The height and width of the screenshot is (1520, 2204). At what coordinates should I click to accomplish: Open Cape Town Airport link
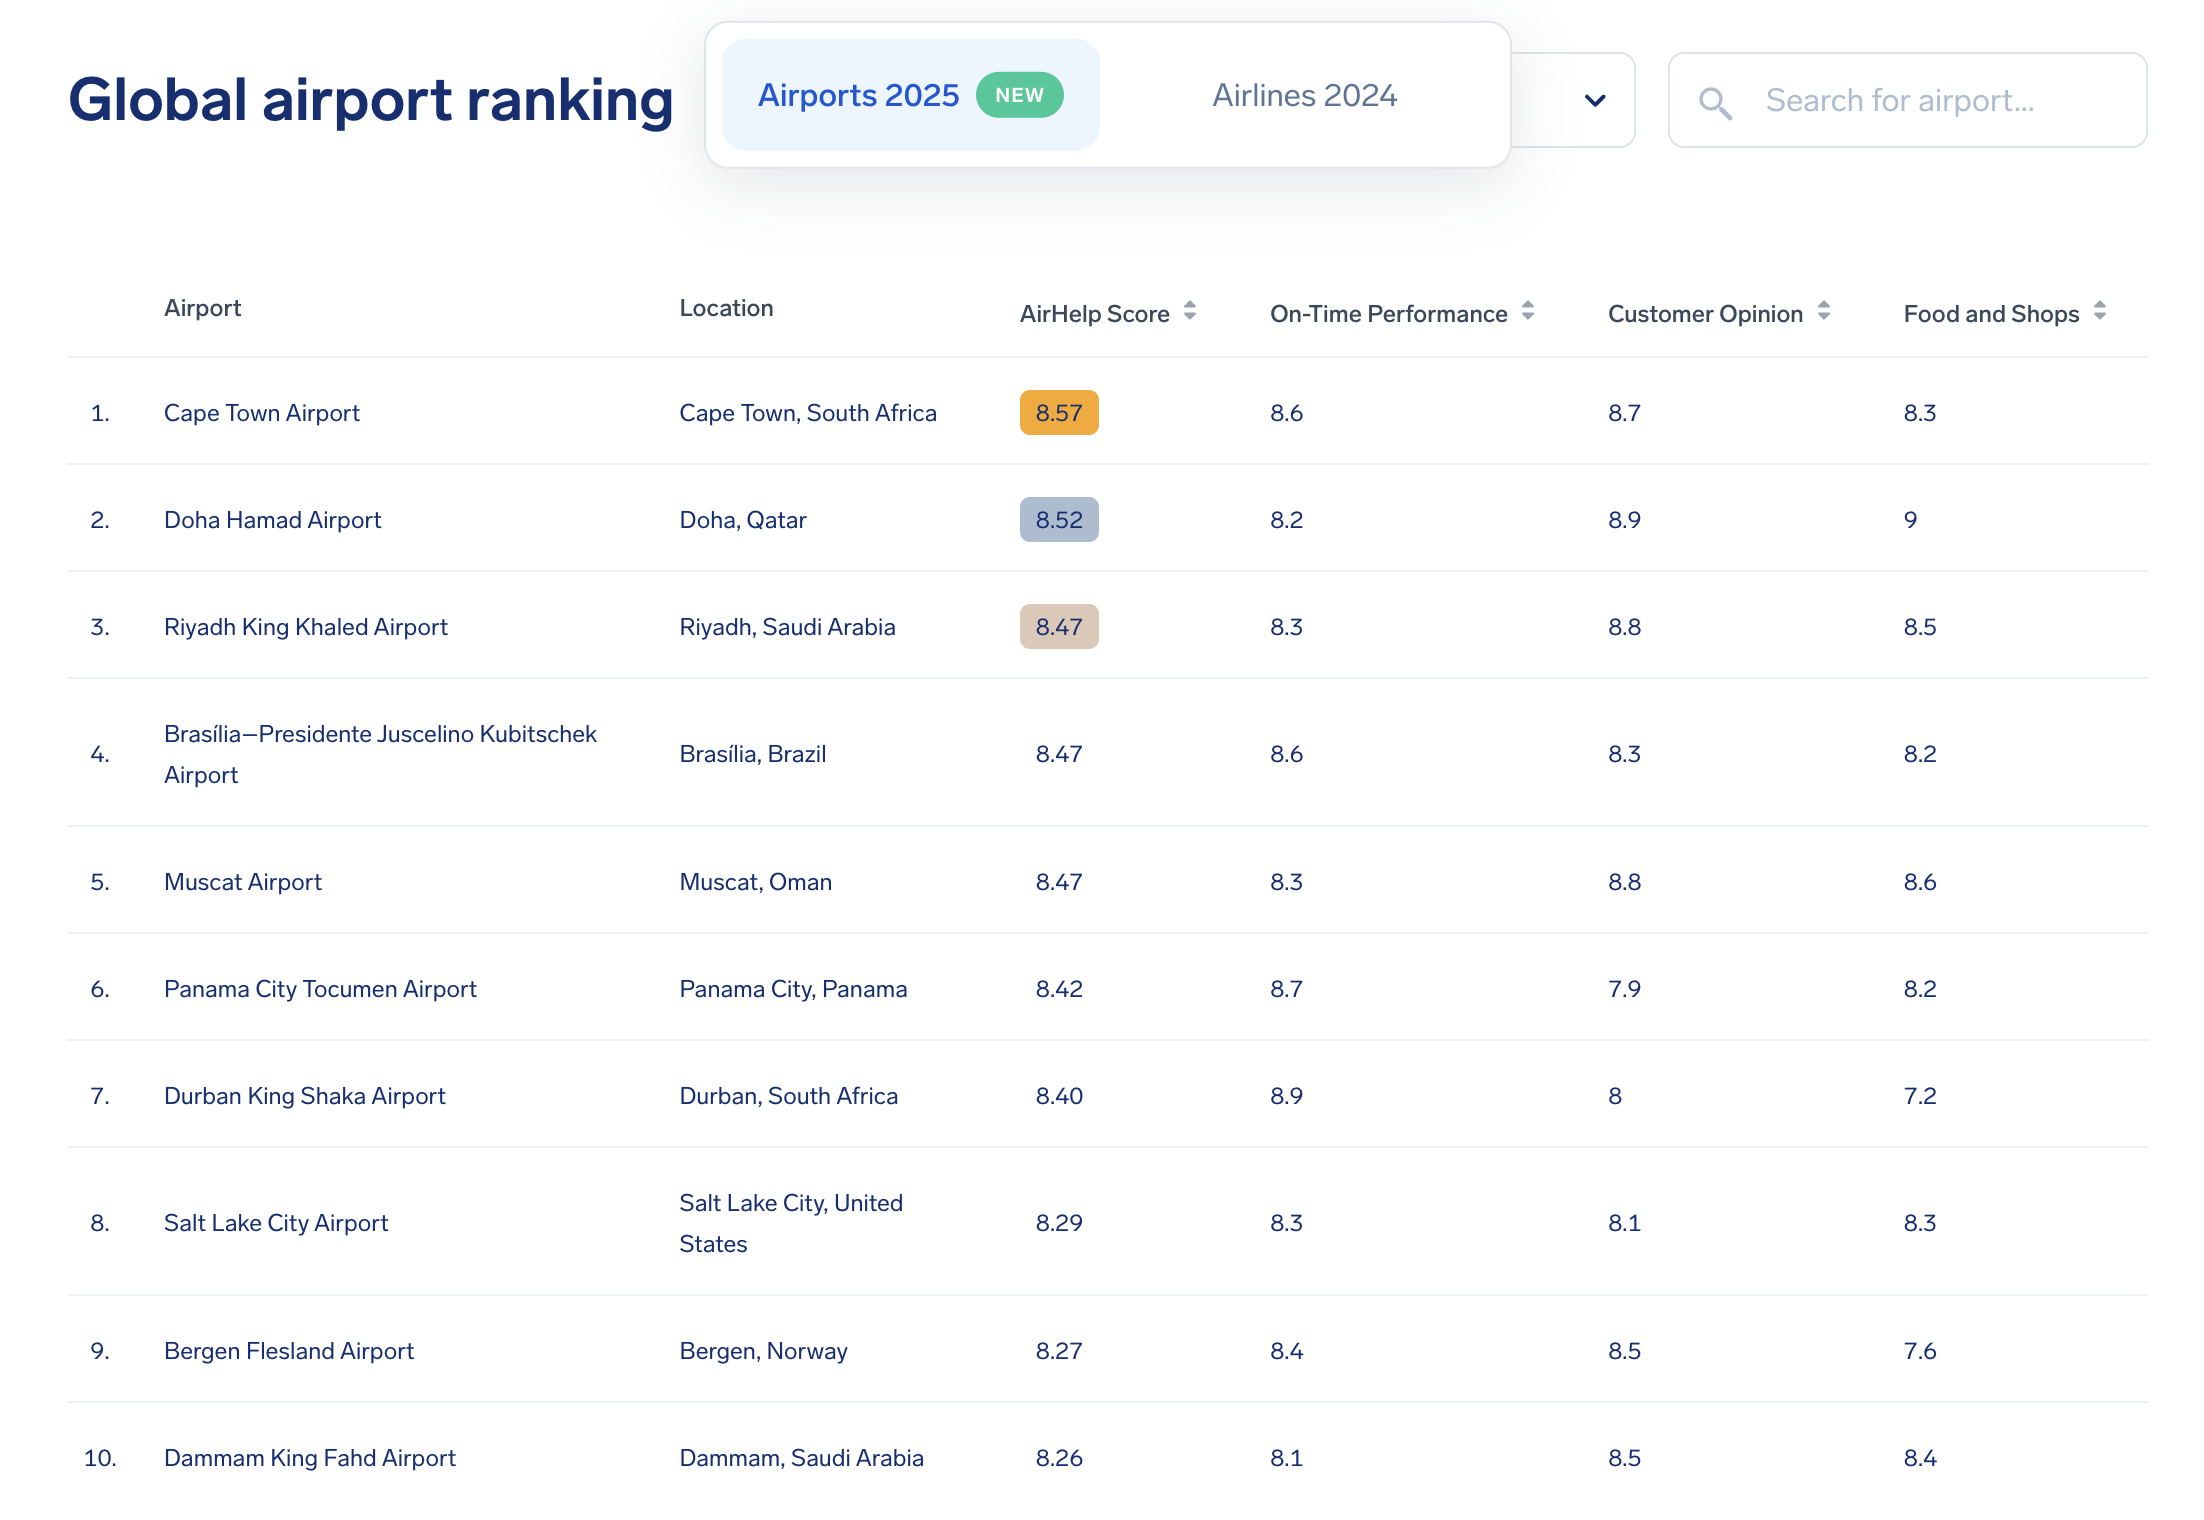pos(261,413)
